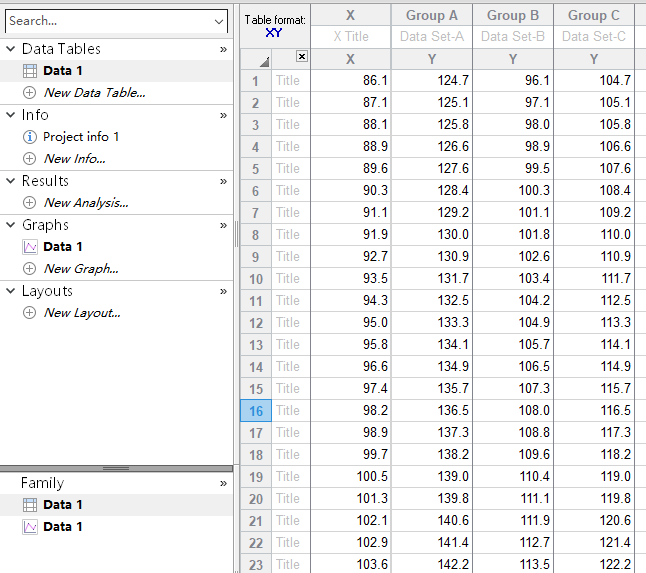Open the Info section double-arrow menu
Screen dimensions: 646x573
(223, 115)
